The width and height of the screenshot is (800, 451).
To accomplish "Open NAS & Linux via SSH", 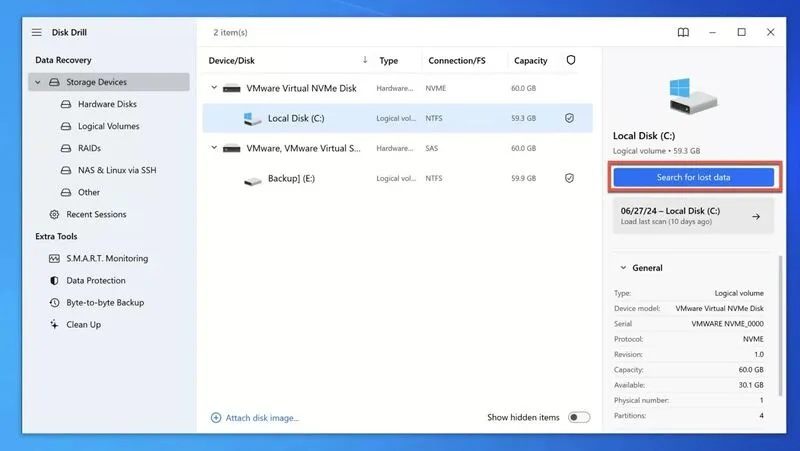I will (117, 170).
